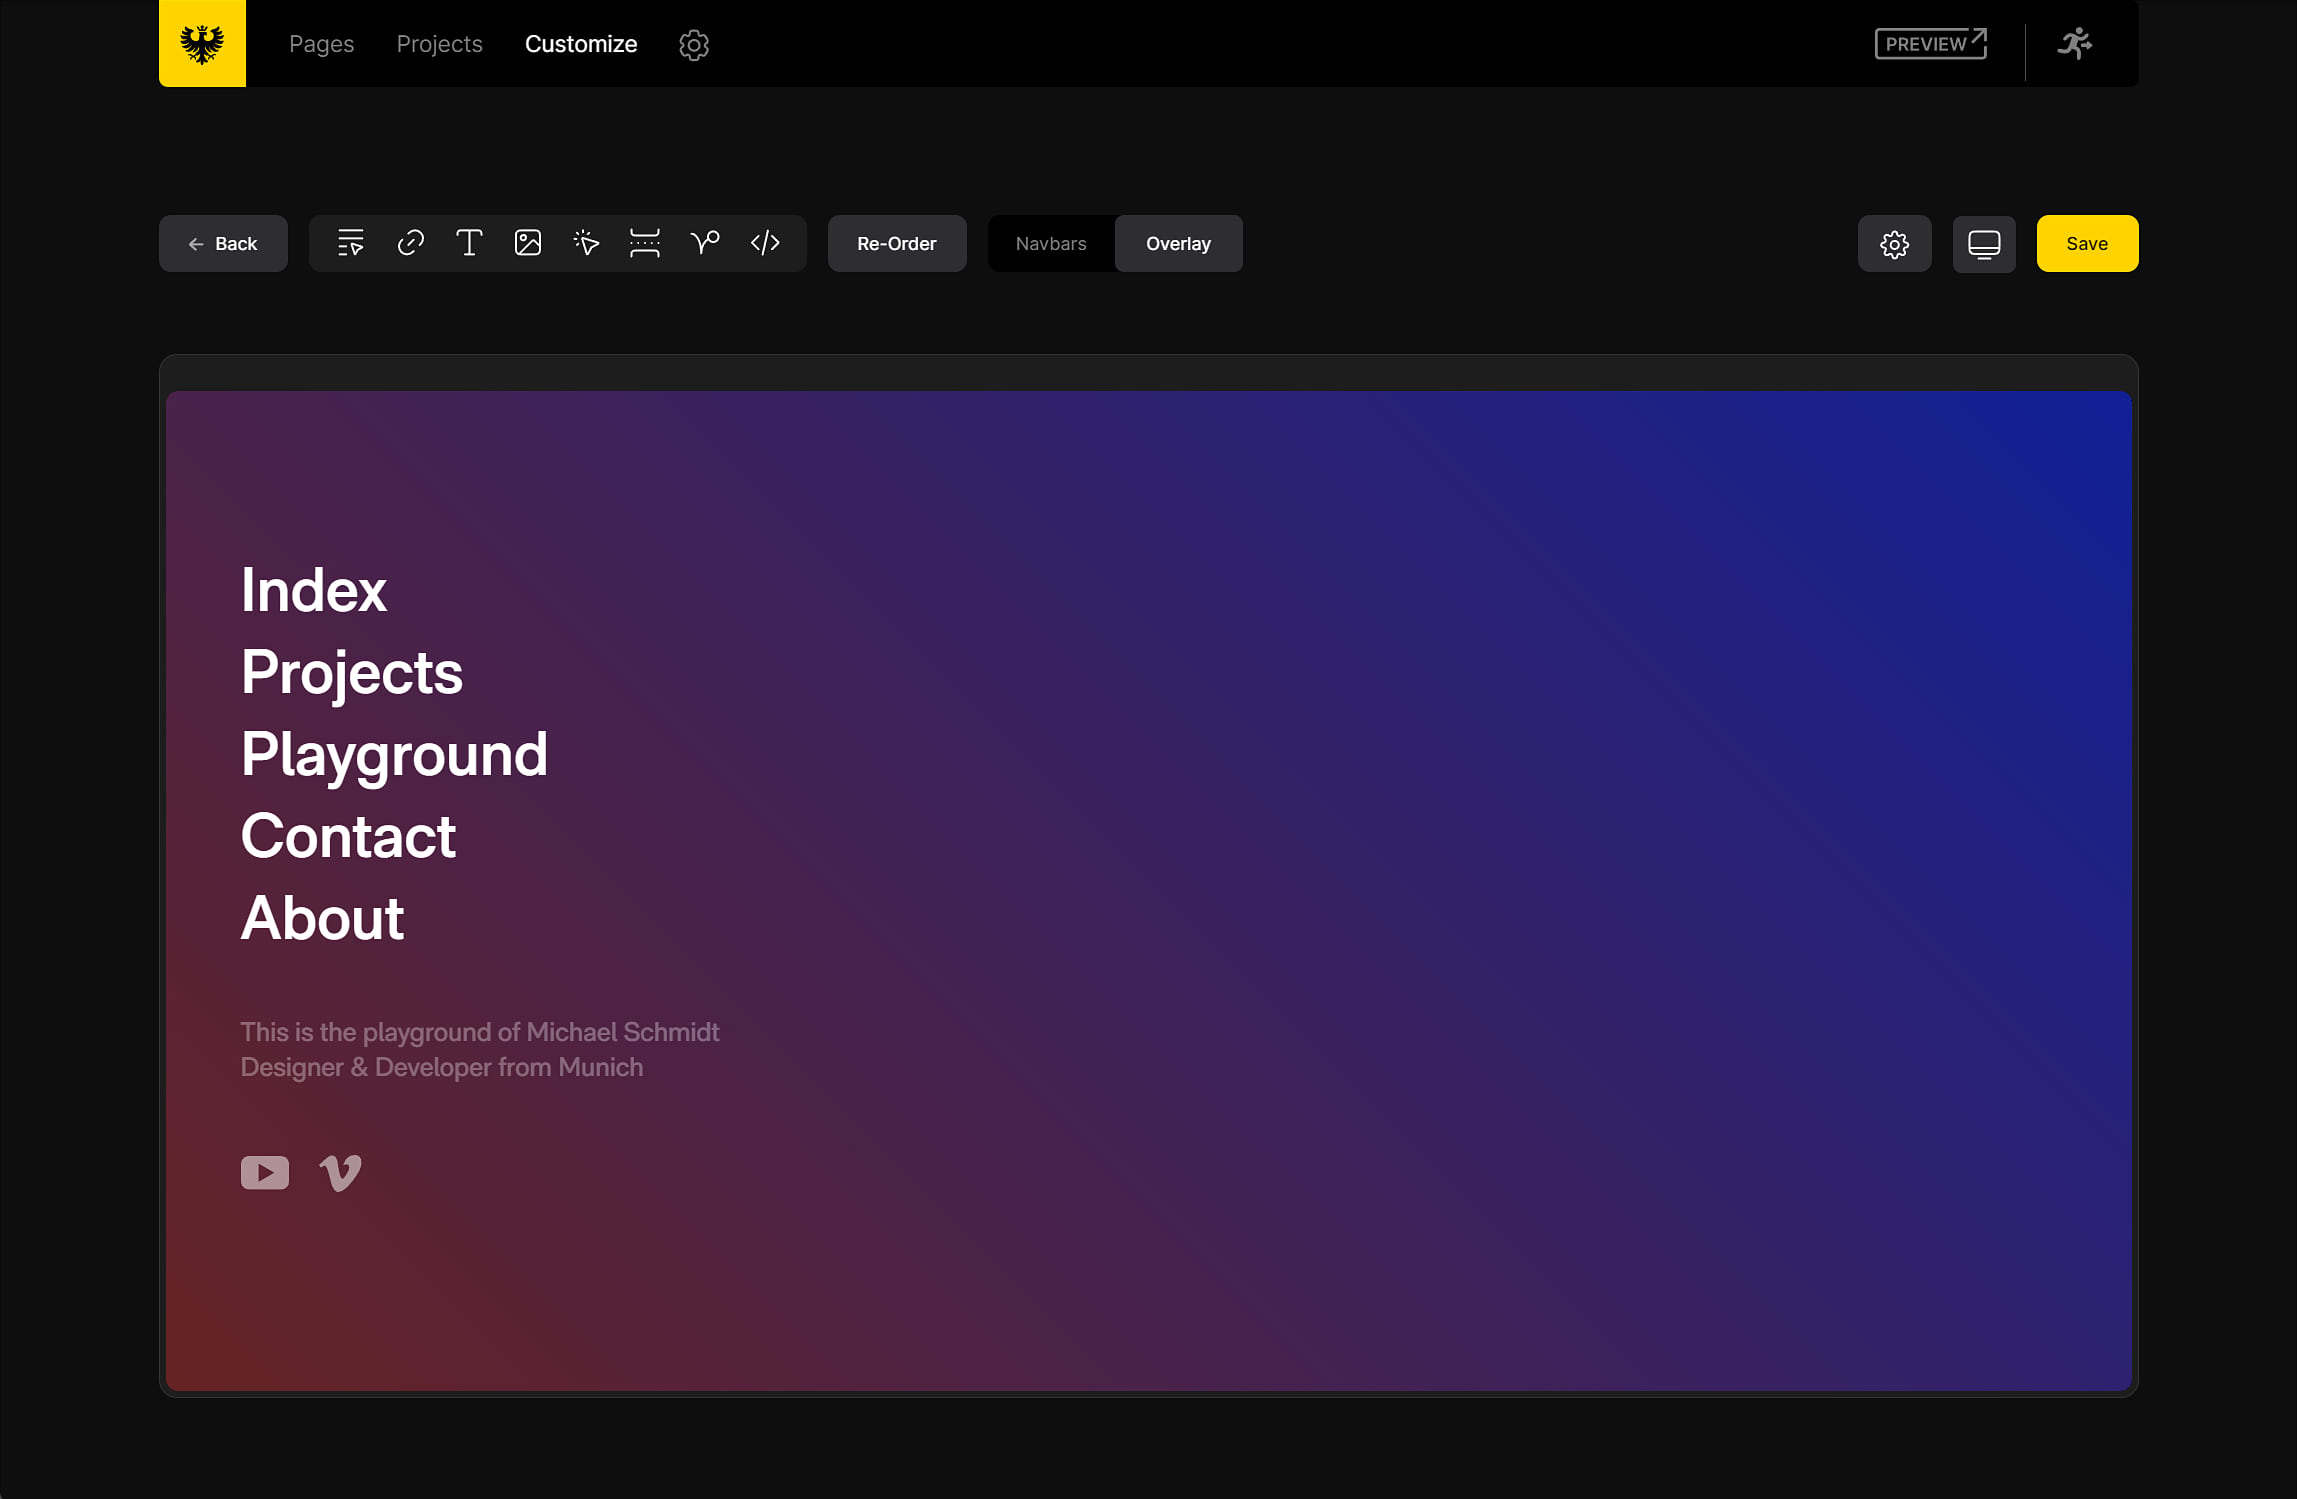Select the cursor click element icon
This screenshot has height=1499, width=2297.
(x=586, y=243)
